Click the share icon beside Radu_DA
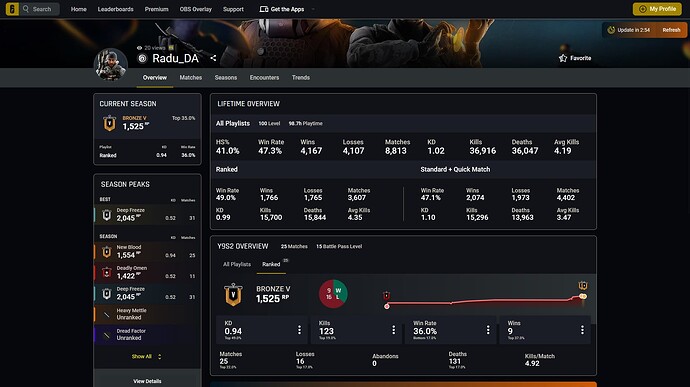This screenshot has width=690, height=387. pyautogui.click(x=213, y=58)
